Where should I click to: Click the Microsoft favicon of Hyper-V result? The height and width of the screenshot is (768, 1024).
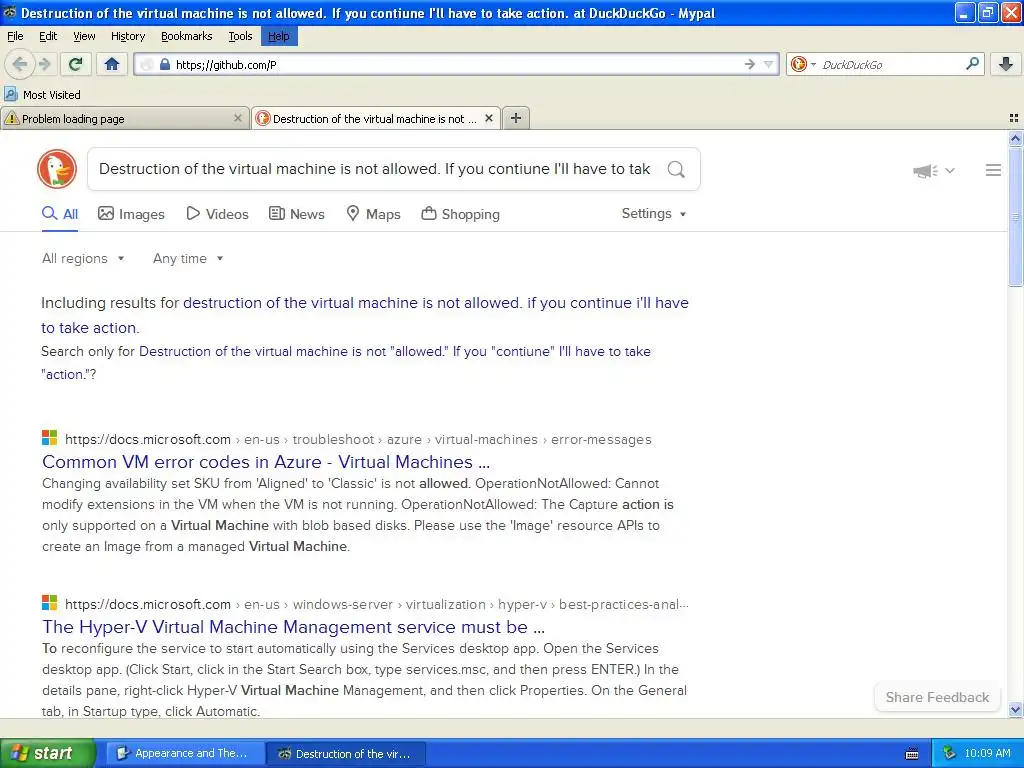point(50,602)
